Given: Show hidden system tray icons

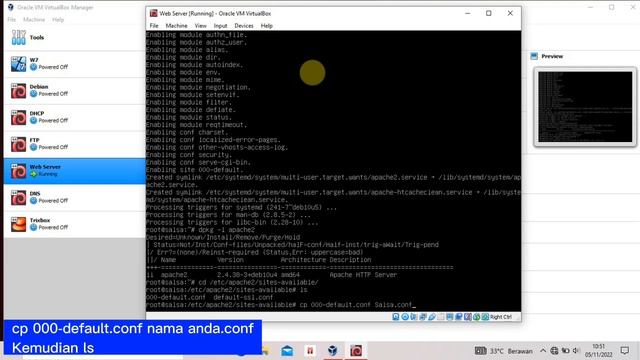Looking at the screenshot, I should click(543, 351).
